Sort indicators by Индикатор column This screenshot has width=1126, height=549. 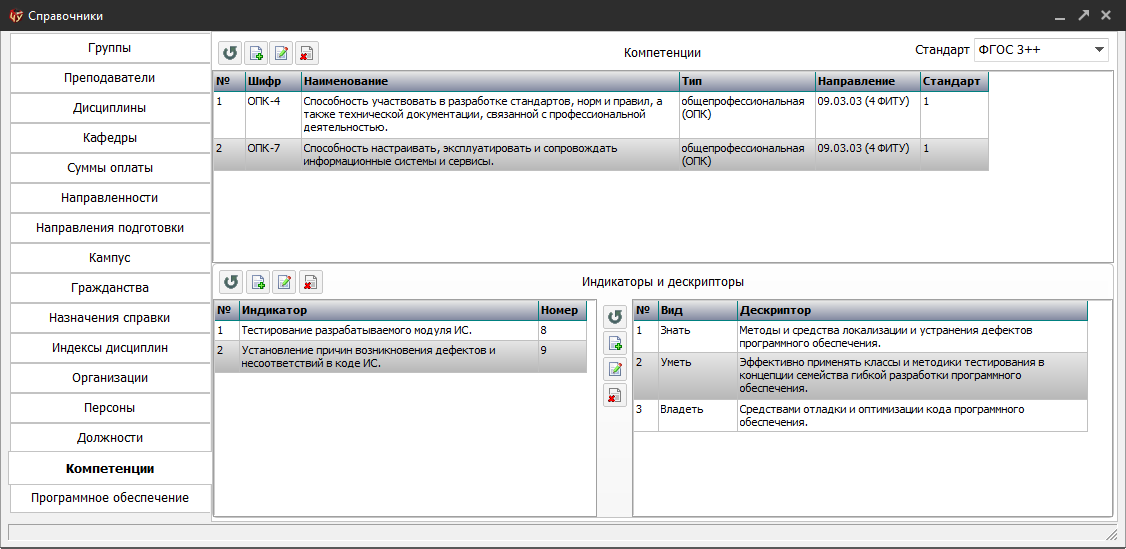click(388, 310)
